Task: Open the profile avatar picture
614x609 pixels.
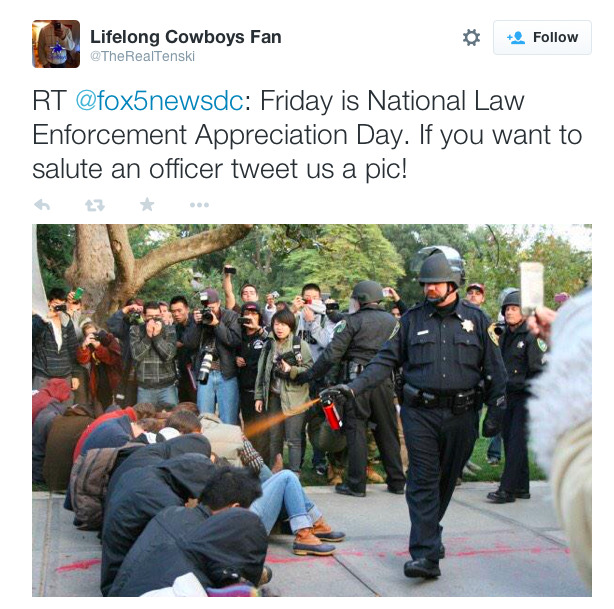Action: click(56, 44)
